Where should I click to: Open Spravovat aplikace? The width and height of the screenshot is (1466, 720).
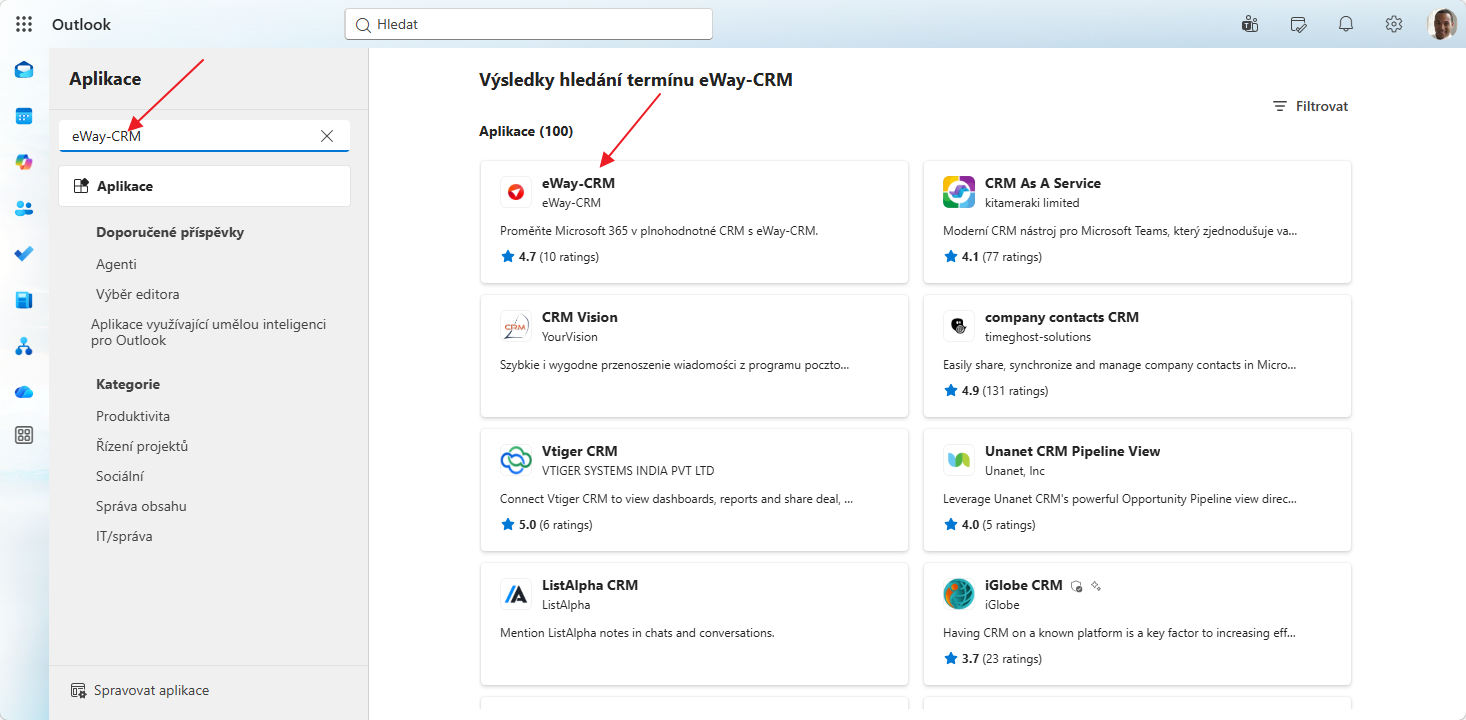140,690
